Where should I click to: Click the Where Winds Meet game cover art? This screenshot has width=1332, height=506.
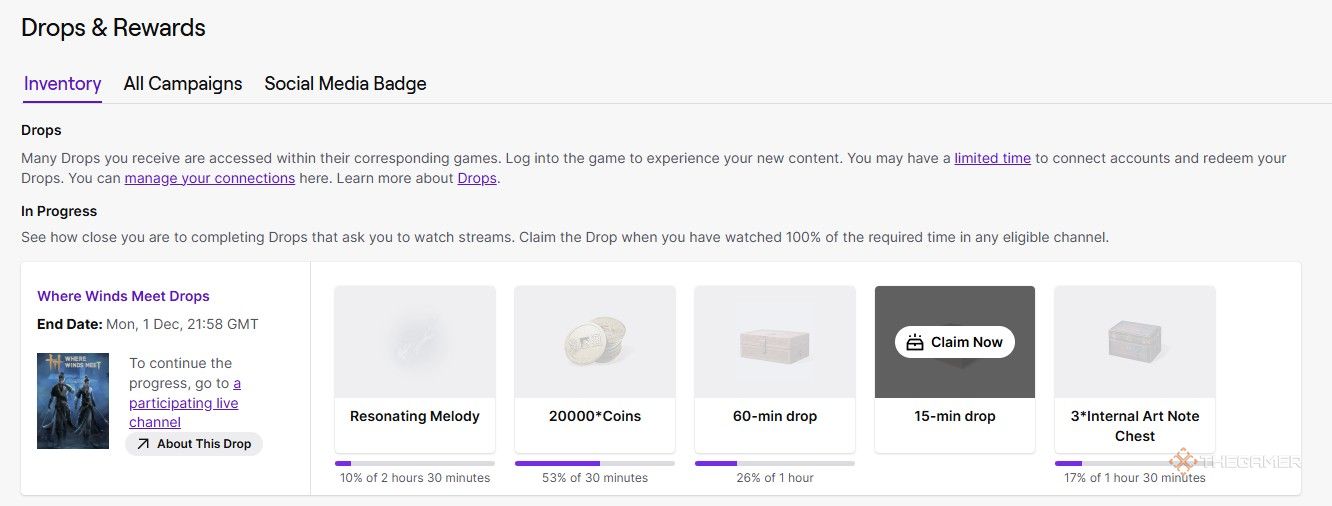[x=73, y=400]
